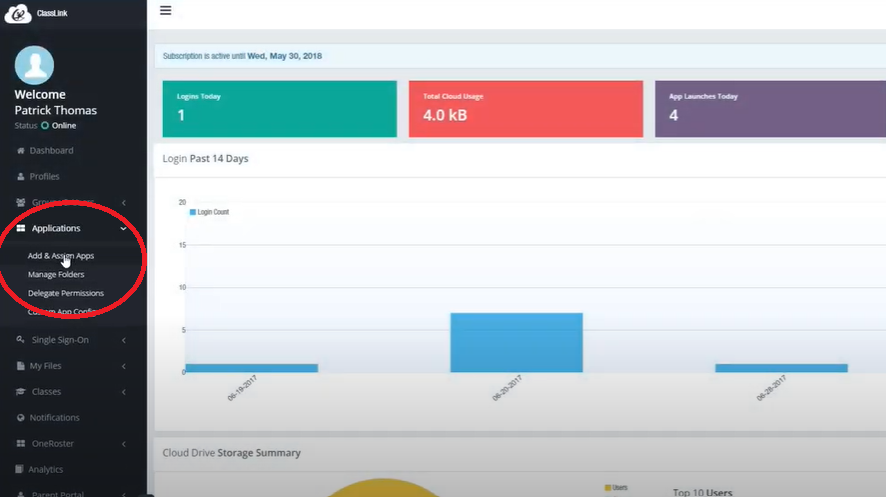Collapse the Applications chevron

pos(123,229)
